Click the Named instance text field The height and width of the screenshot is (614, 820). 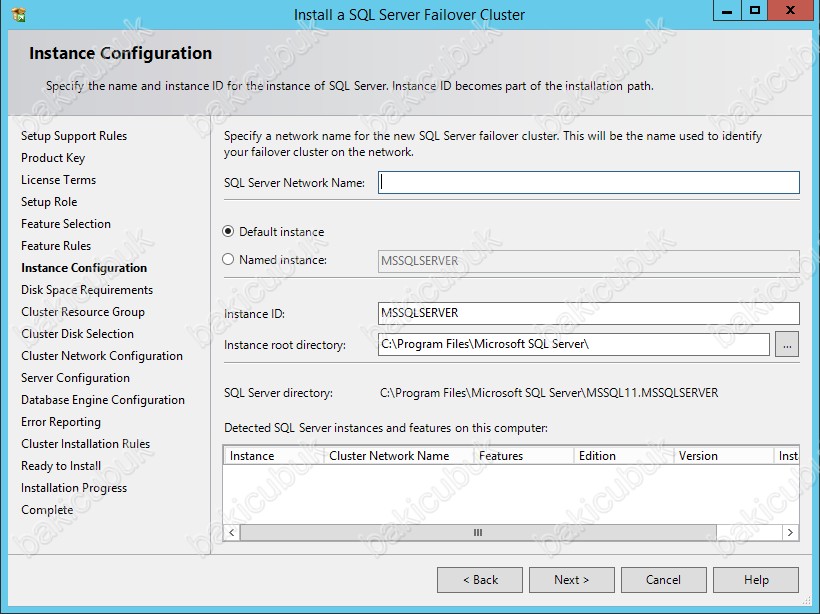(x=588, y=261)
